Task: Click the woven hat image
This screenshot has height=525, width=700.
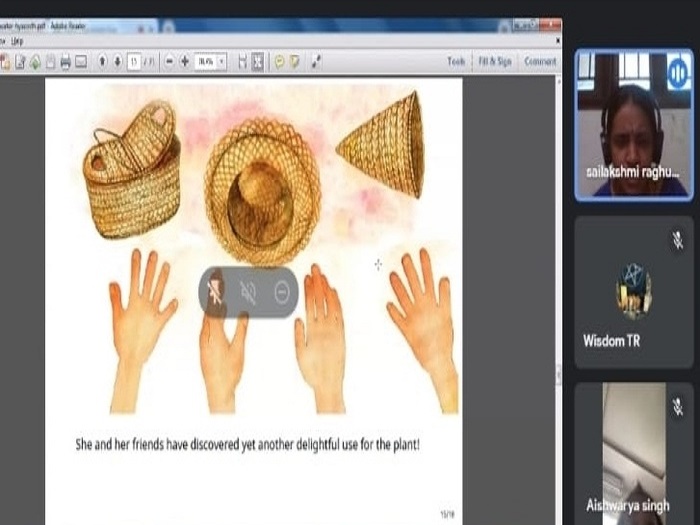Action: tap(262, 192)
